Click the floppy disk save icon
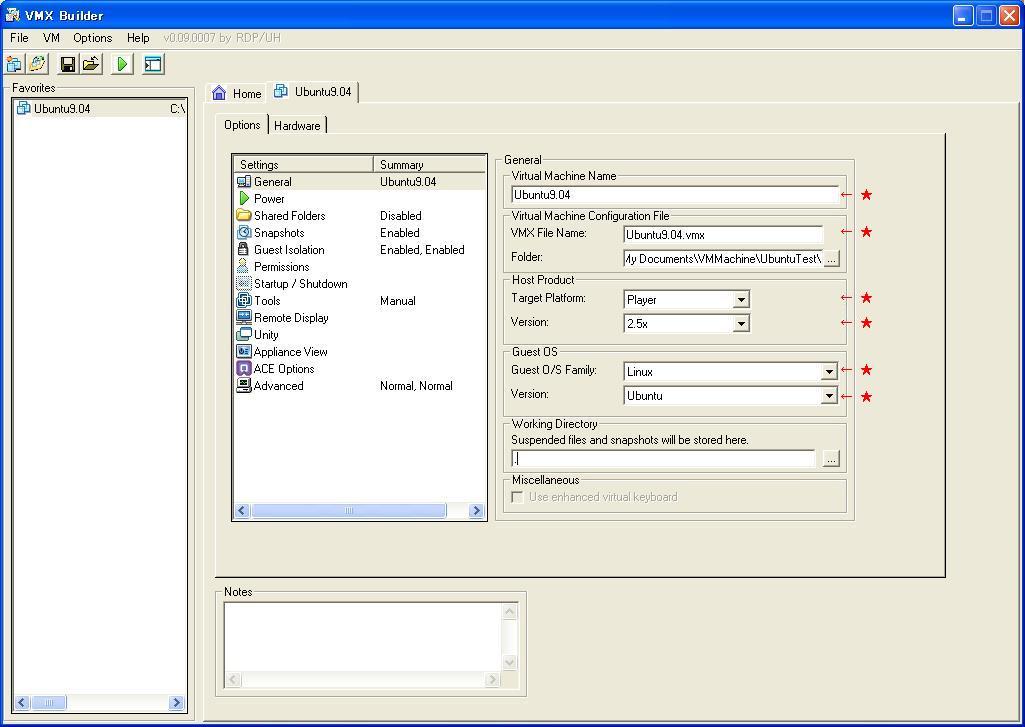This screenshot has height=727, width=1025. coord(67,64)
